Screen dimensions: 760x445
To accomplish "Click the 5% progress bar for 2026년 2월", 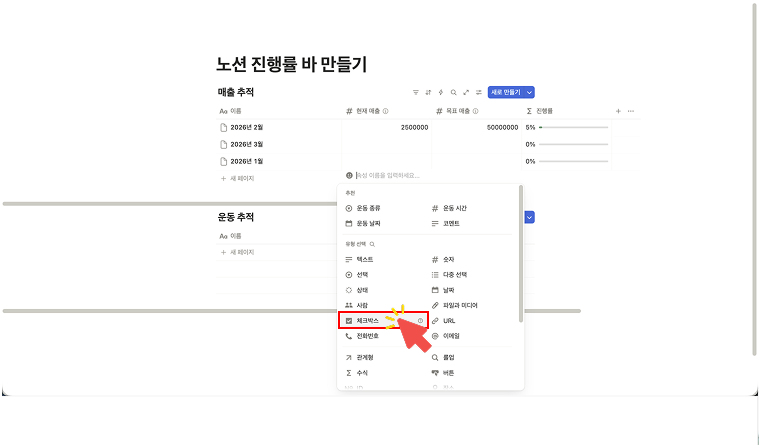I will click(x=573, y=127).
